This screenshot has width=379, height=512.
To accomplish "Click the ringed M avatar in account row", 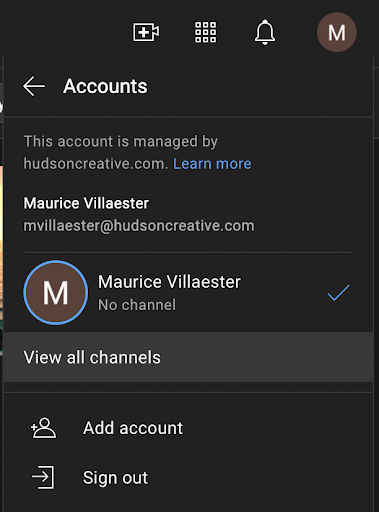I will click(56, 293).
